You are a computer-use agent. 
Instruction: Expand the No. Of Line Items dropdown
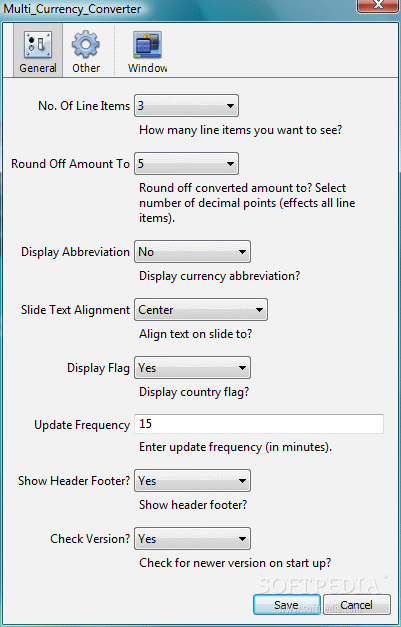[x=186, y=106]
